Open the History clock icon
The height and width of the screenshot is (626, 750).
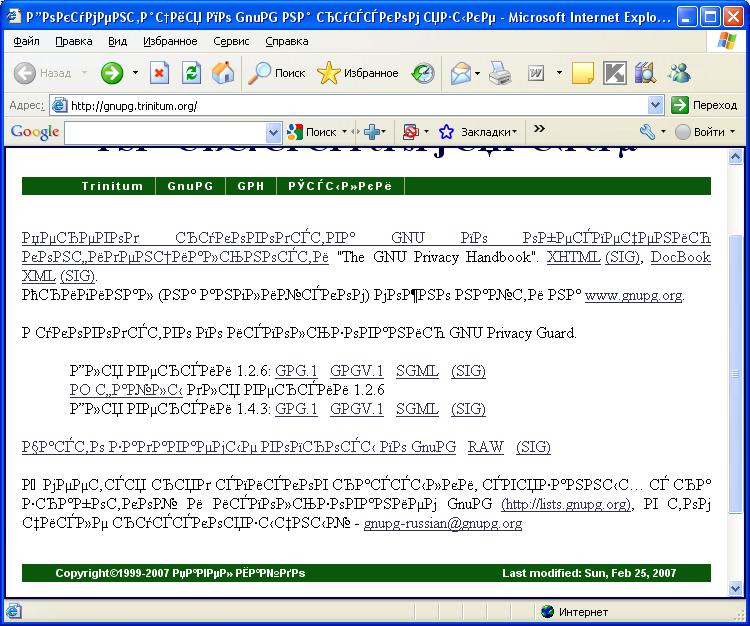point(423,73)
